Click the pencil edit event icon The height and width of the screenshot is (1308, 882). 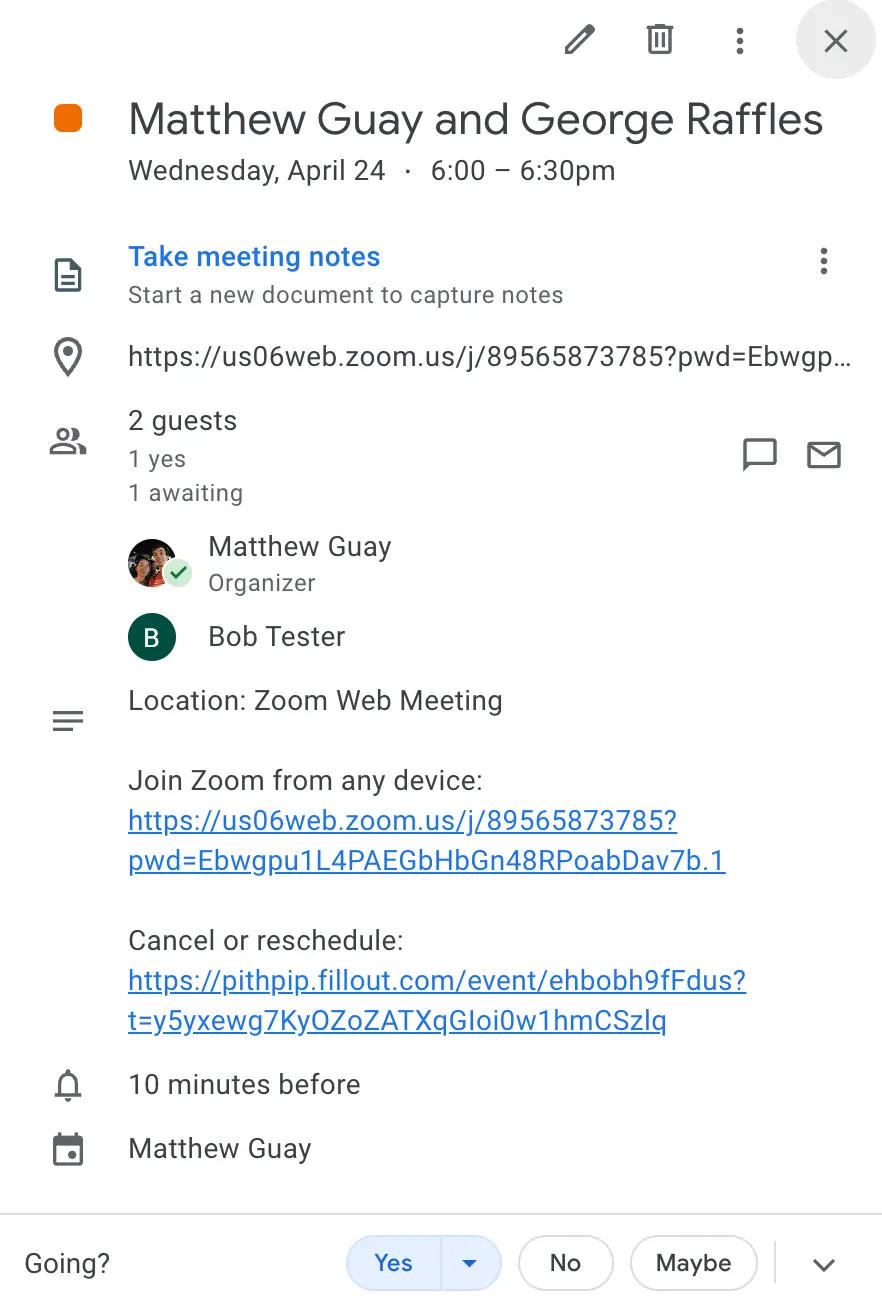580,40
